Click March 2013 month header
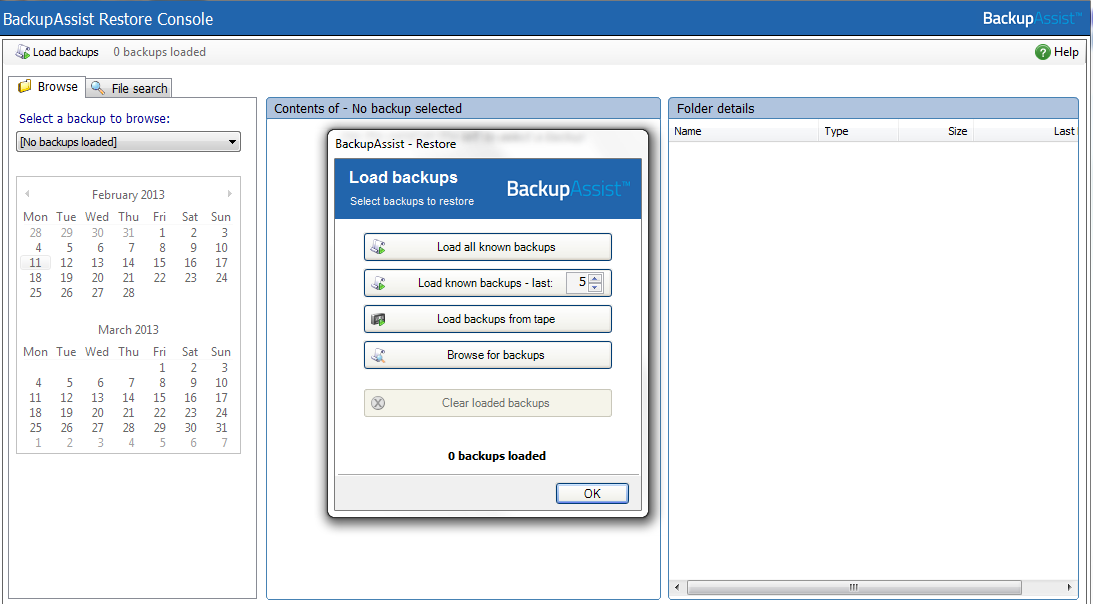 (x=128, y=329)
